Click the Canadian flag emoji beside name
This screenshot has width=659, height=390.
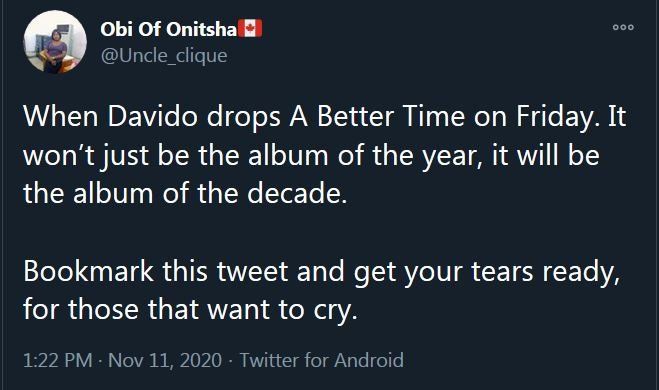[x=250, y=29]
